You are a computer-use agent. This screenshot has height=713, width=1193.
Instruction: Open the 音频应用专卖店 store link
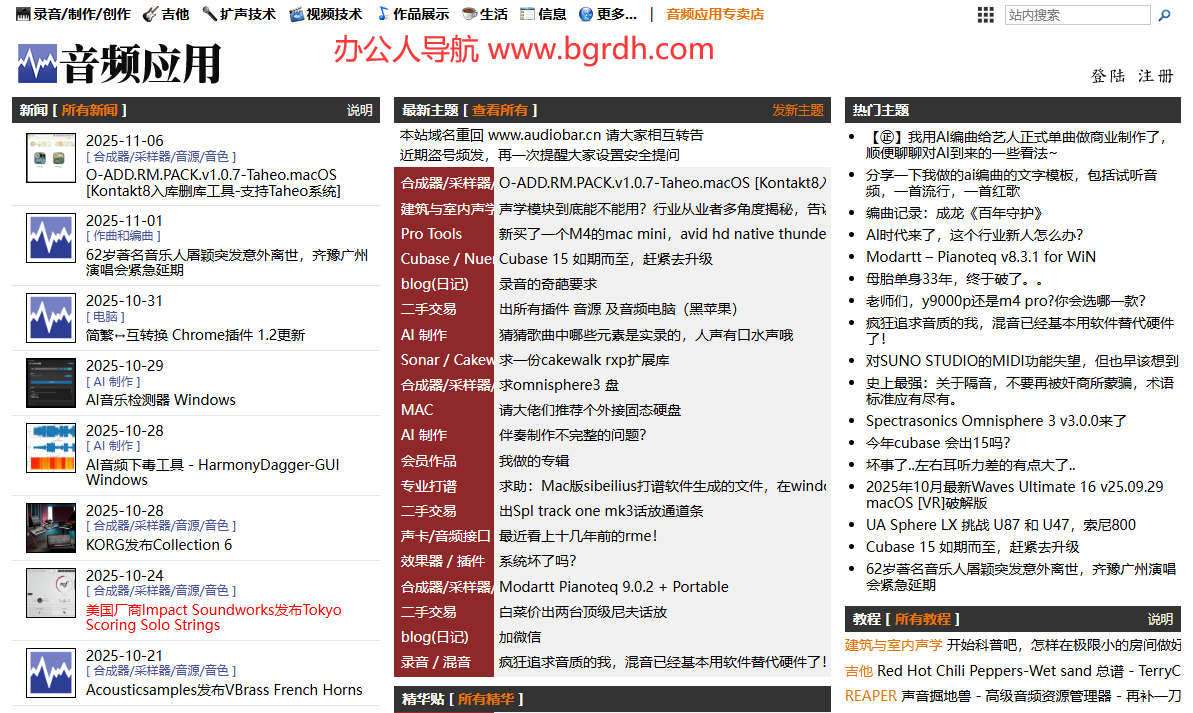click(x=714, y=14)
